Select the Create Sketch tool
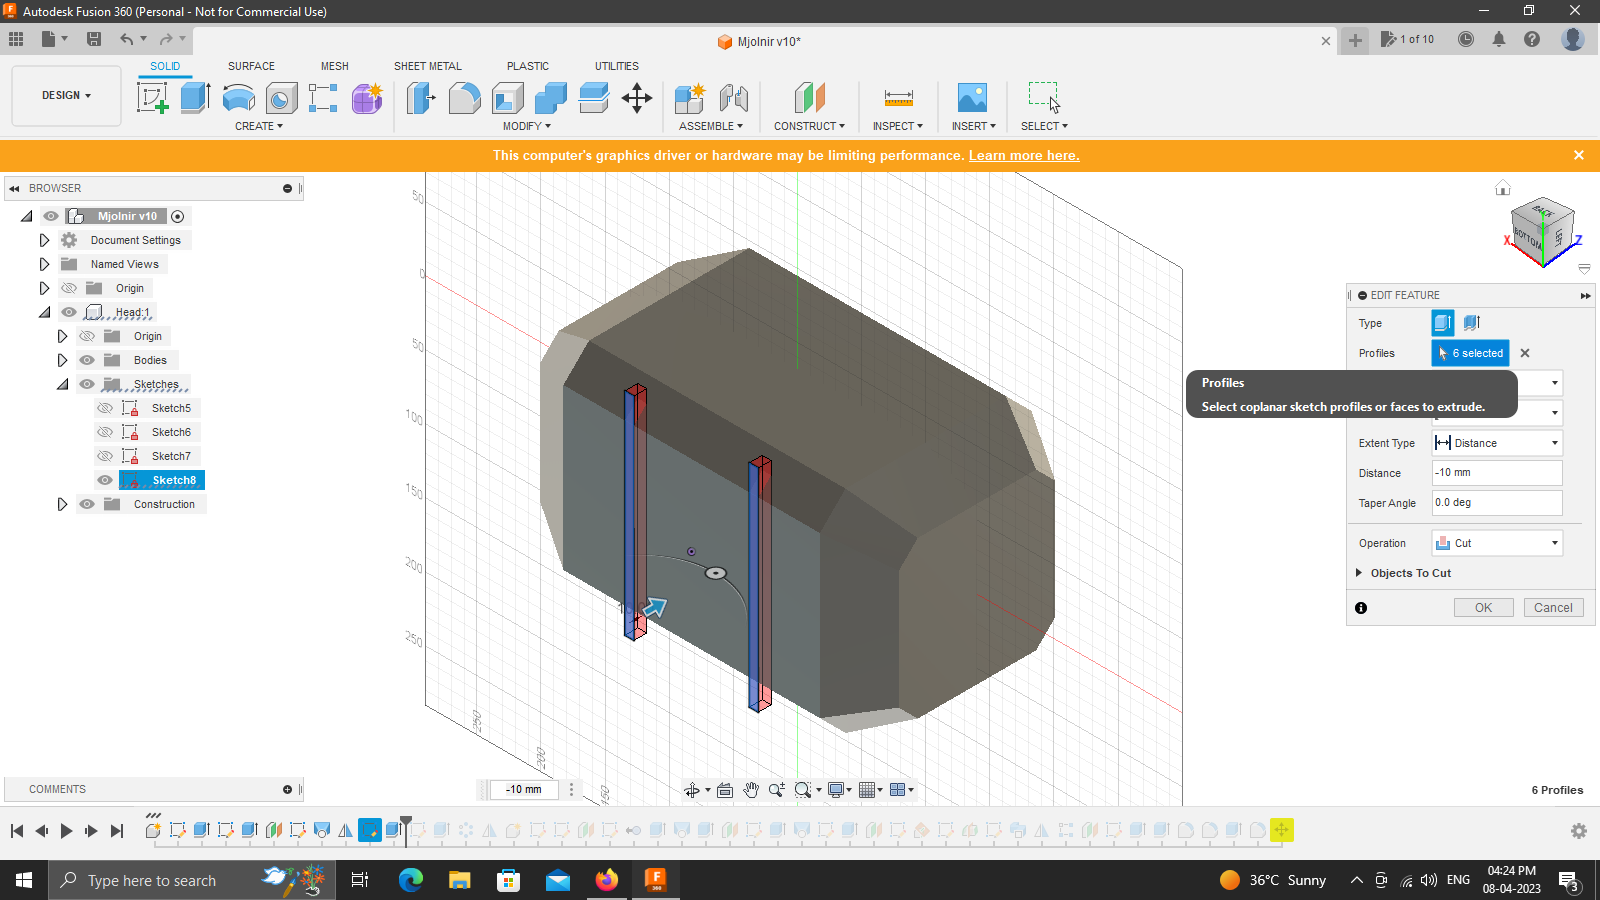This screenshot has width=1600, height=900. tap(153, 97)
